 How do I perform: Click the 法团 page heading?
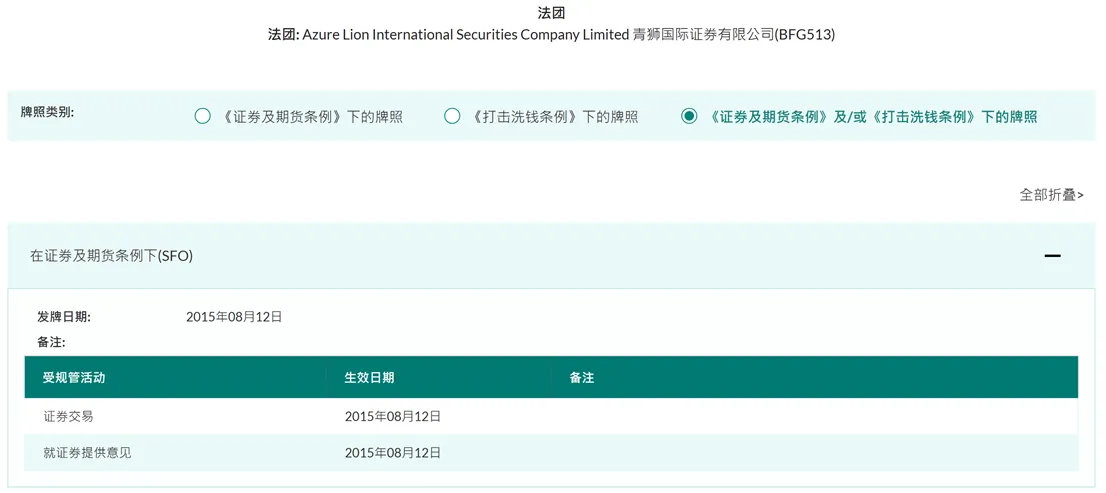552,12
